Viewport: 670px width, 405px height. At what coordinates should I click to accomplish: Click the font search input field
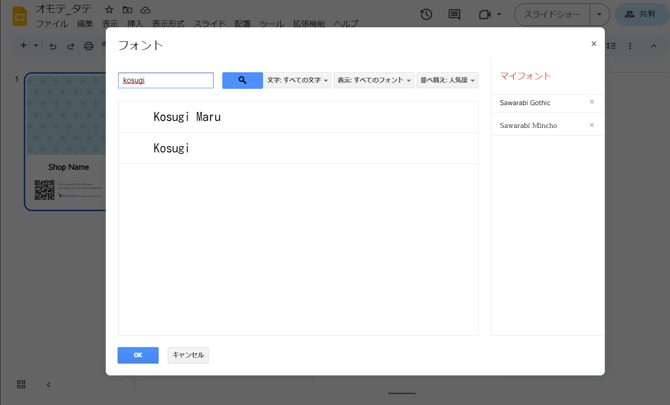coord(166,80)
